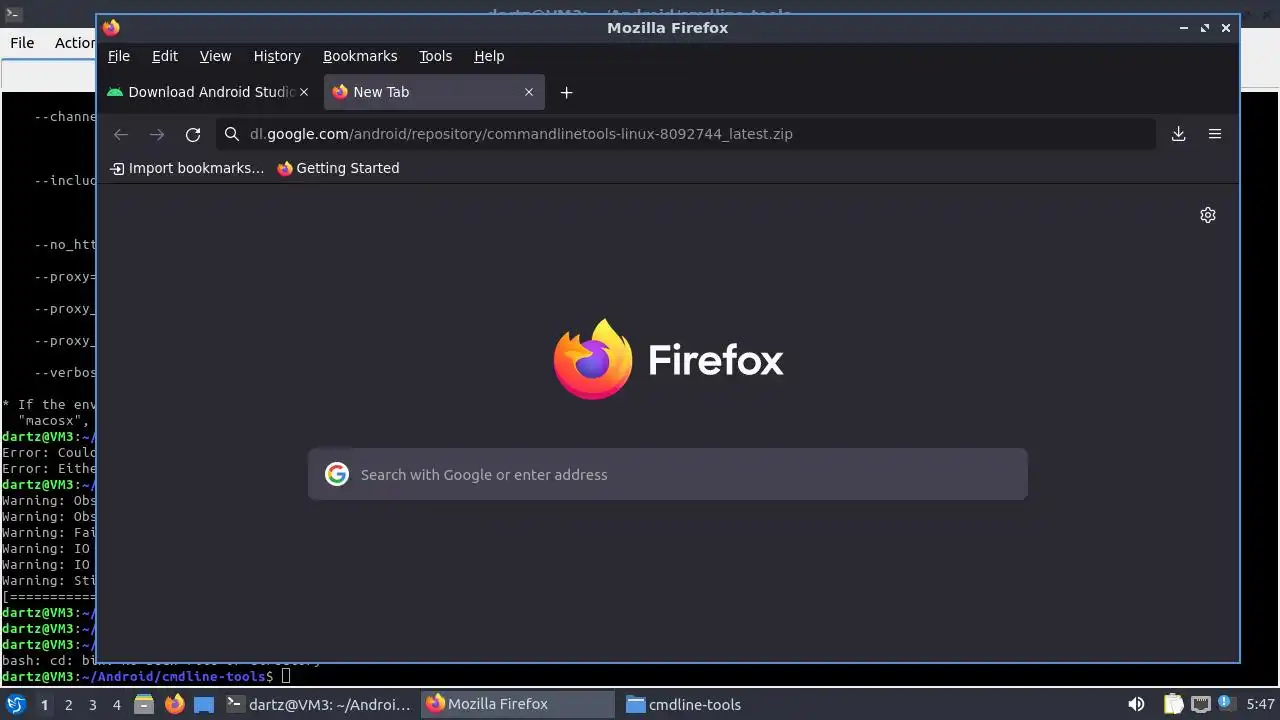Close the Download Android Studio tab
Image resolution: width=1280 pixels, height=720 pixels.
tap(304, 92)
